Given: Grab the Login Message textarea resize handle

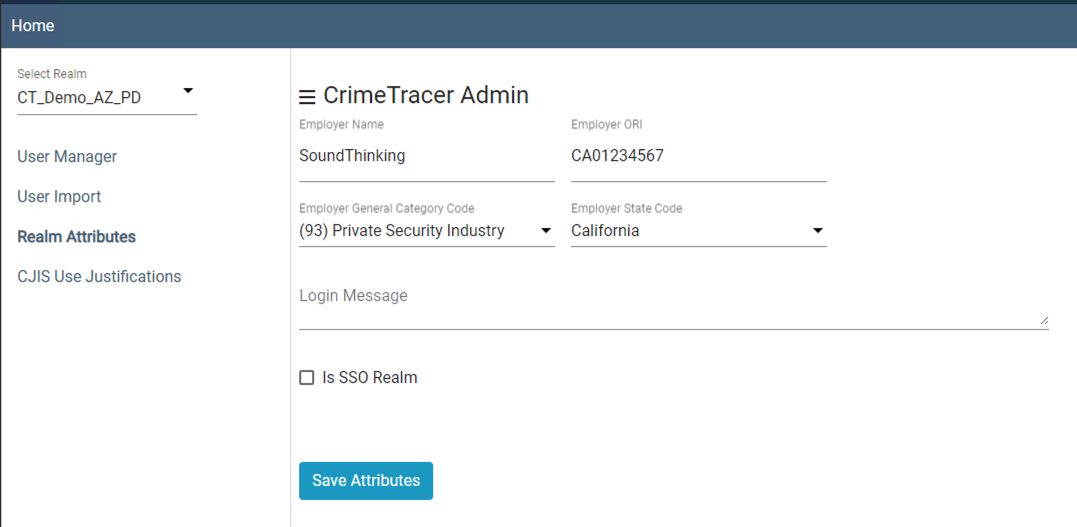Looking at the screenshot, I should pos(1044,320).
